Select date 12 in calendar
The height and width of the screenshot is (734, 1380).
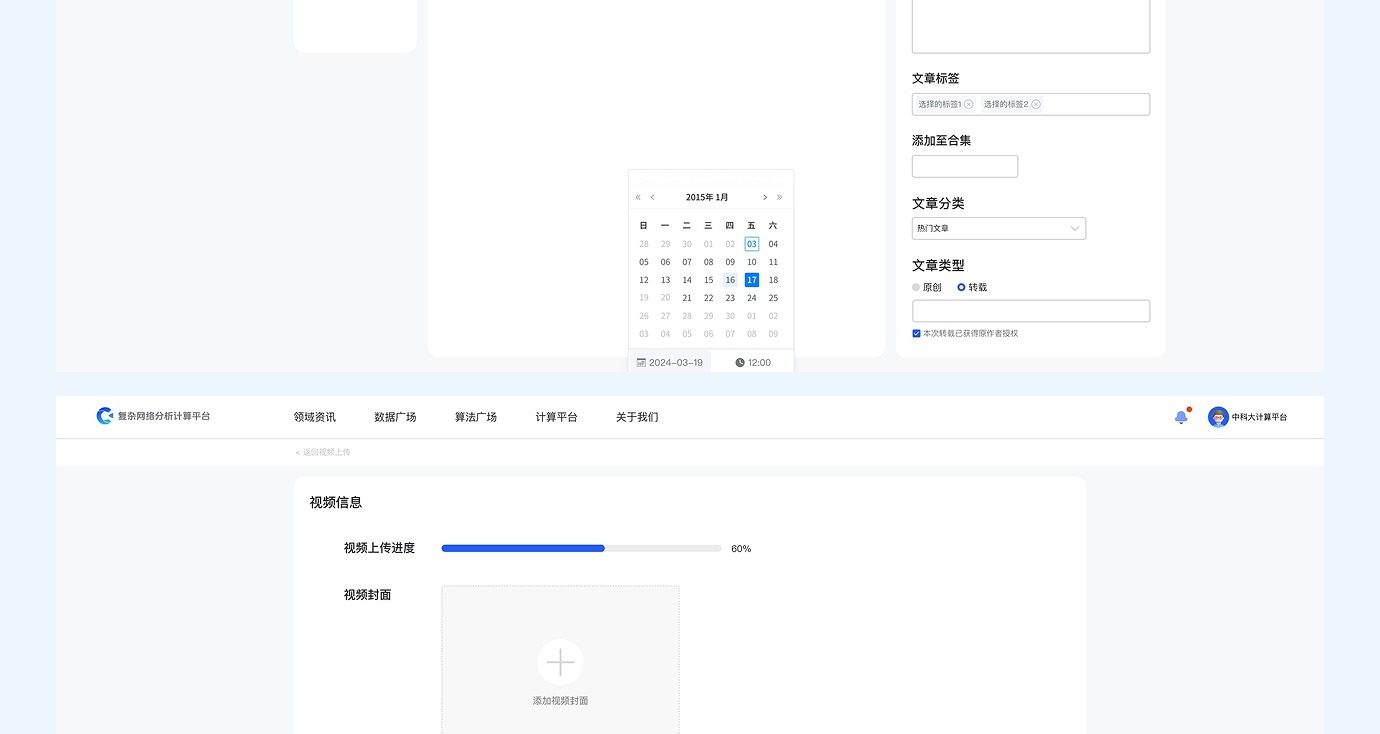[x=644, y=280]
